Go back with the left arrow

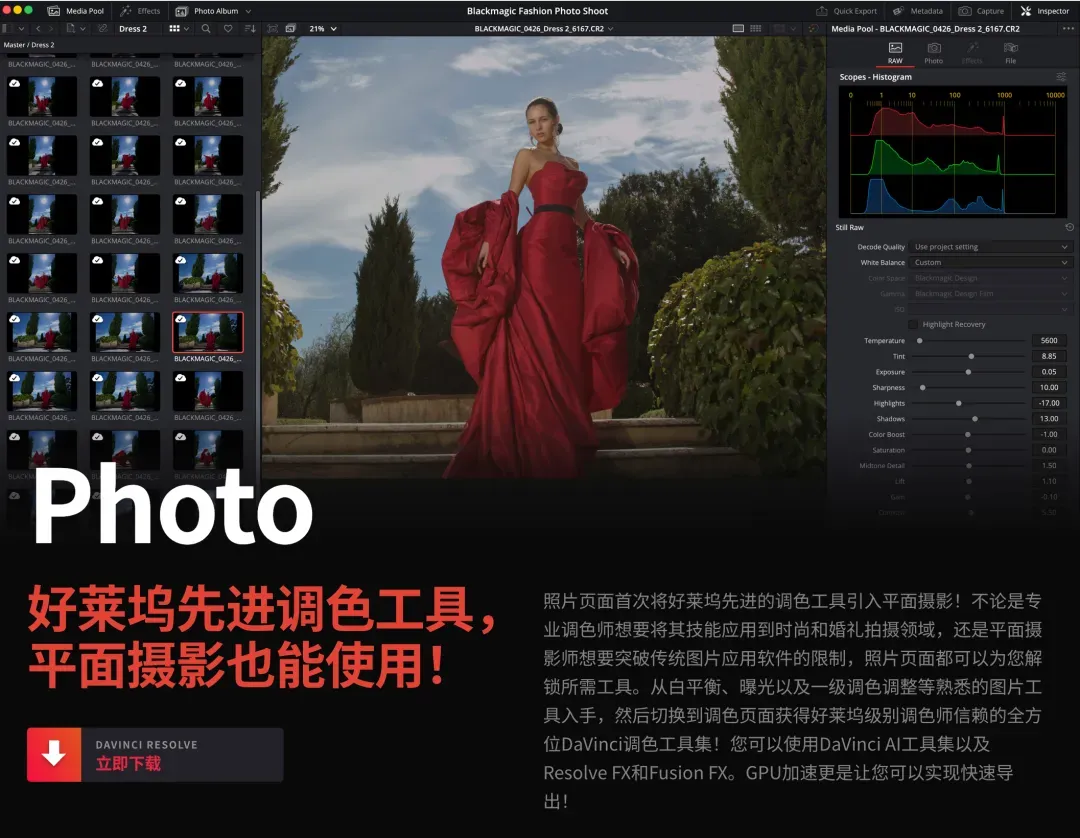pos(38,29)
